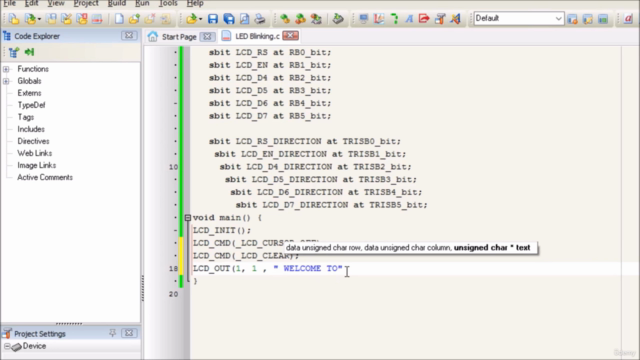Click the save layout icon right of Default
Image resolution: width=640 pixels, height=360 pixels.
(572, 19)
